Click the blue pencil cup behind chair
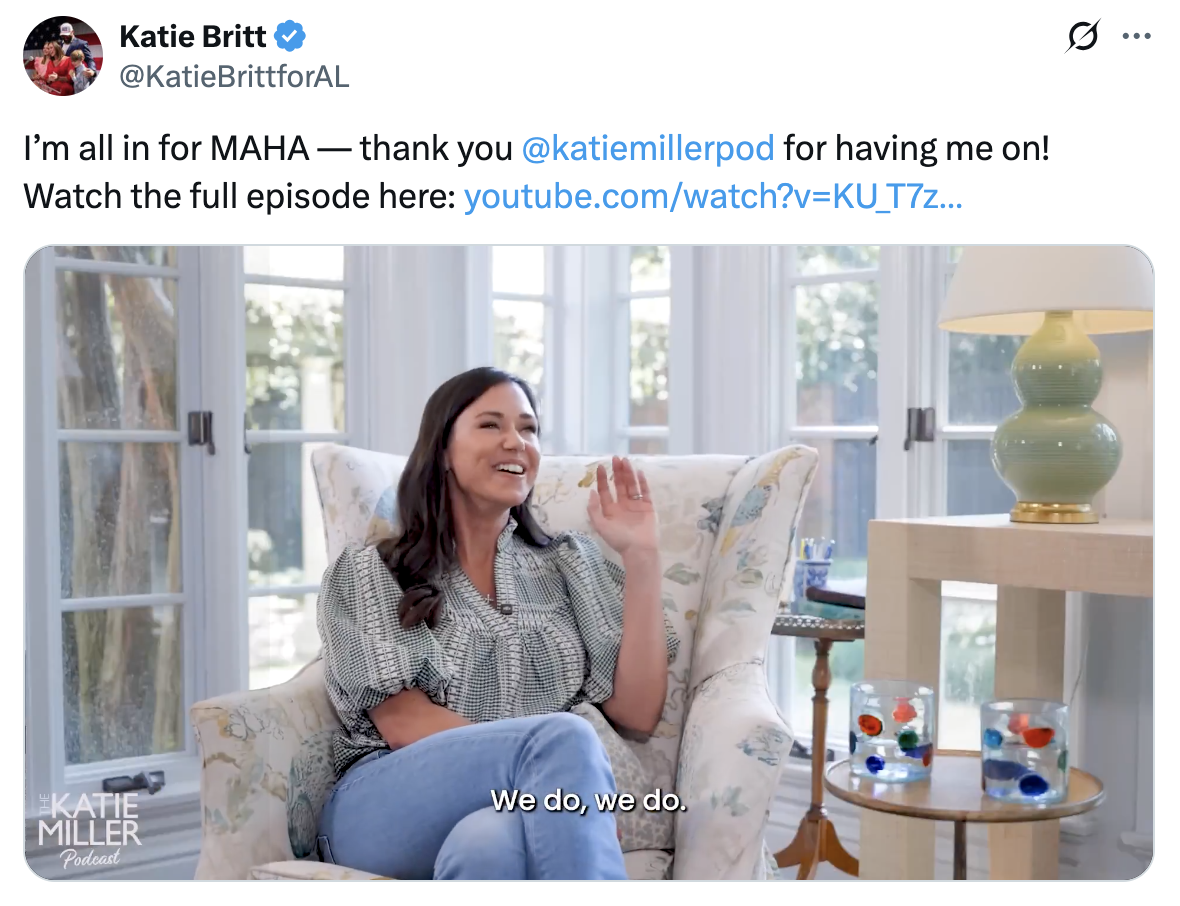Screen dimensions: 1180x906 pyautogui.click(x=814, y=575)
